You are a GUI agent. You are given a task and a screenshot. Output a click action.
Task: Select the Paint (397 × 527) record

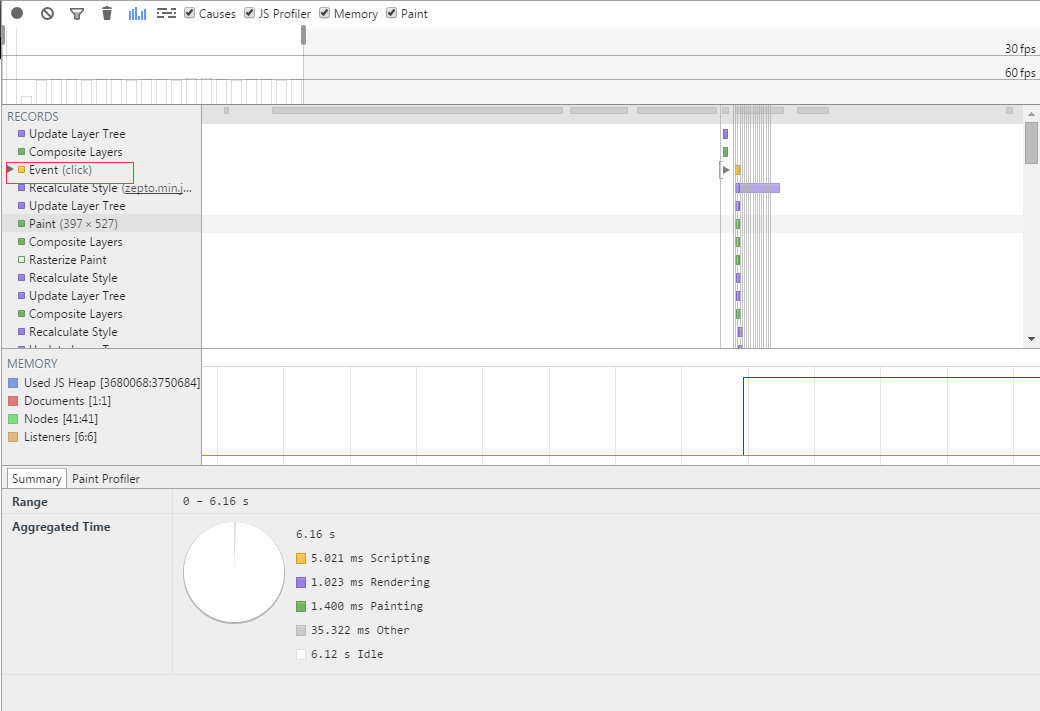pyautogui.click(x=73, y=224)
